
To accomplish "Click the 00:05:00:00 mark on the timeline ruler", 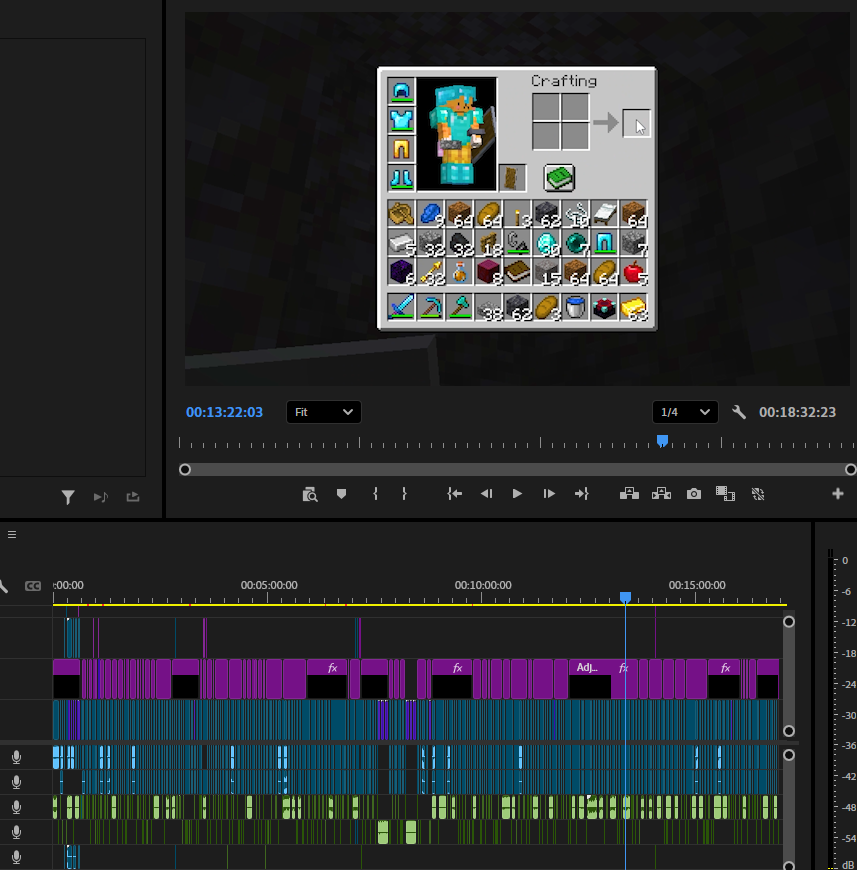I will [x=269, y=585].
